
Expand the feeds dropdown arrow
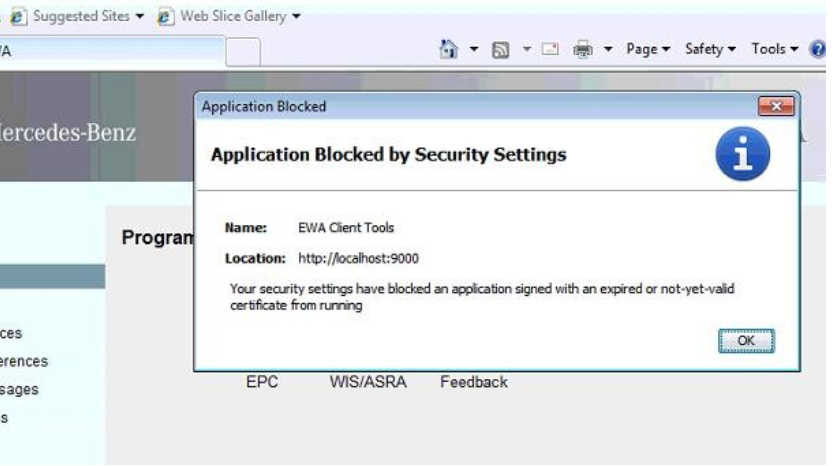click(x=527, y=49)
